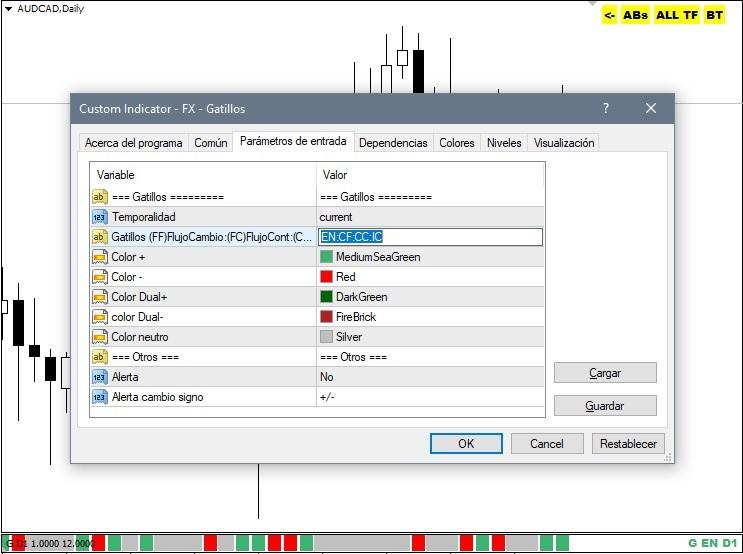Click the 123 icon next to Alerta

tap(99, 377)
